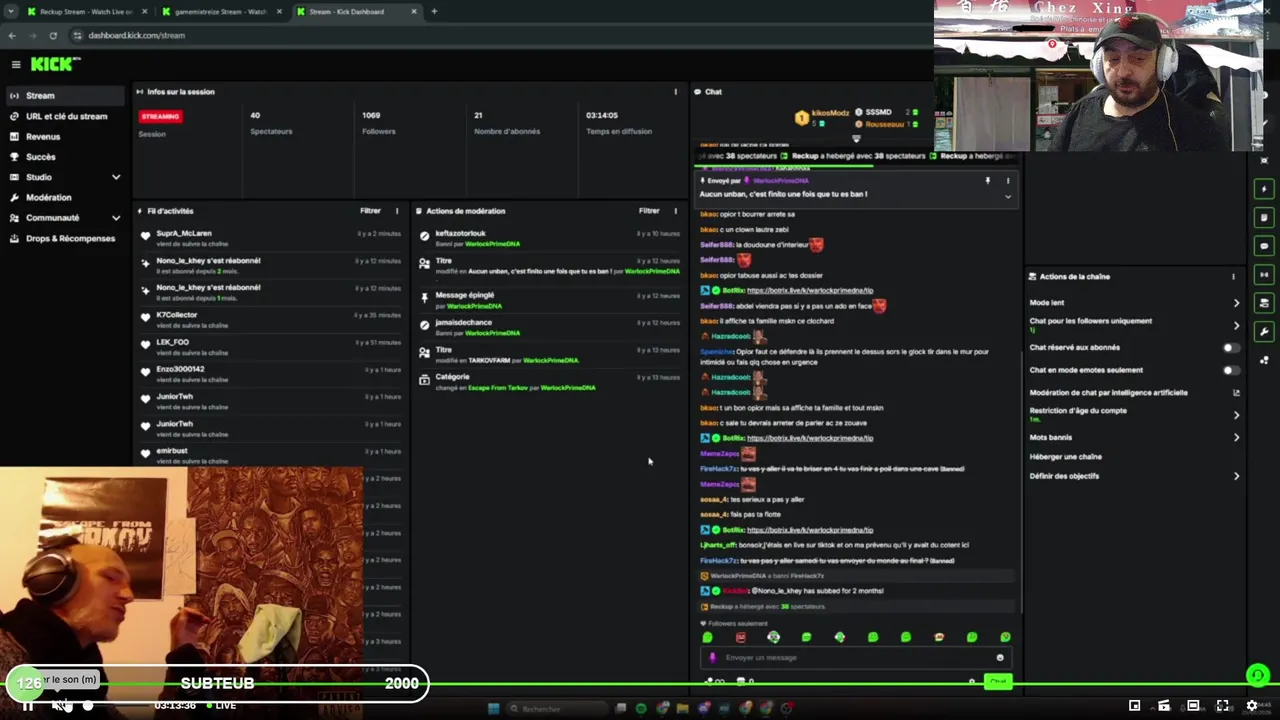The height and width of the screenshot is (720, 1280).
Task: Open Modération in the sidebar
Action: (x=66, y=198)
